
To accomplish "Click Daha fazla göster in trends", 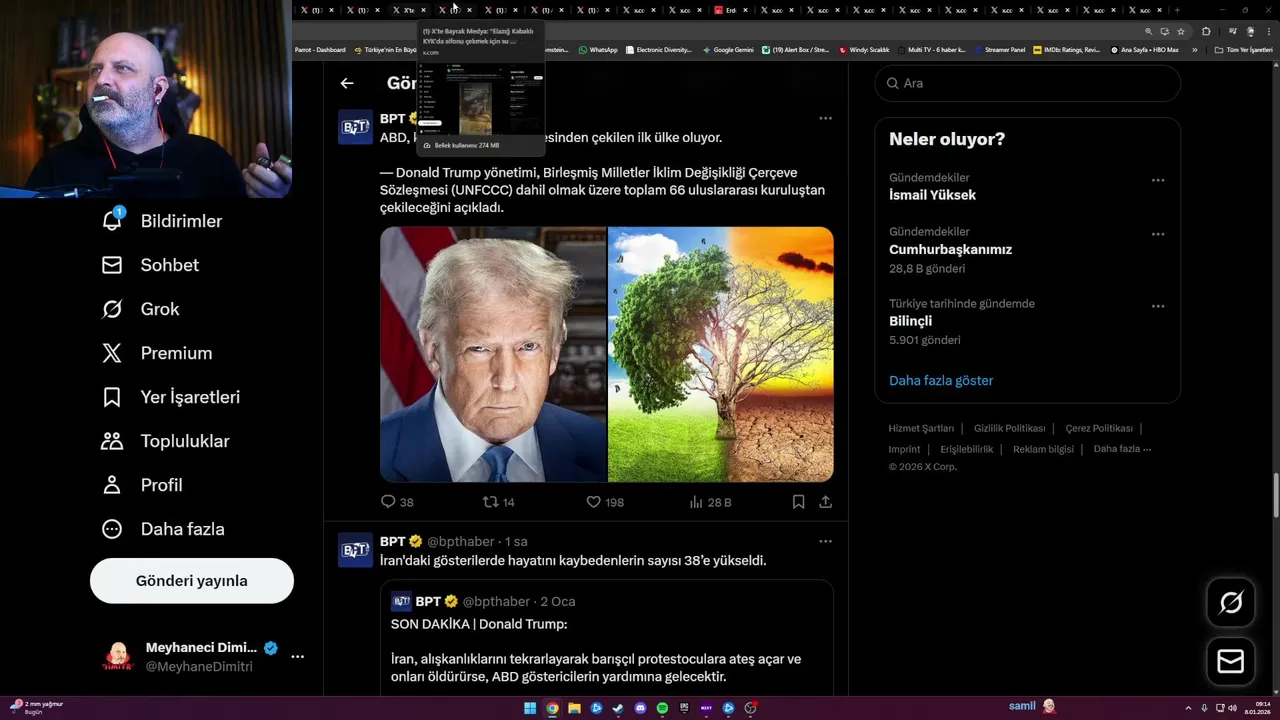I will [x=941, y=380].
